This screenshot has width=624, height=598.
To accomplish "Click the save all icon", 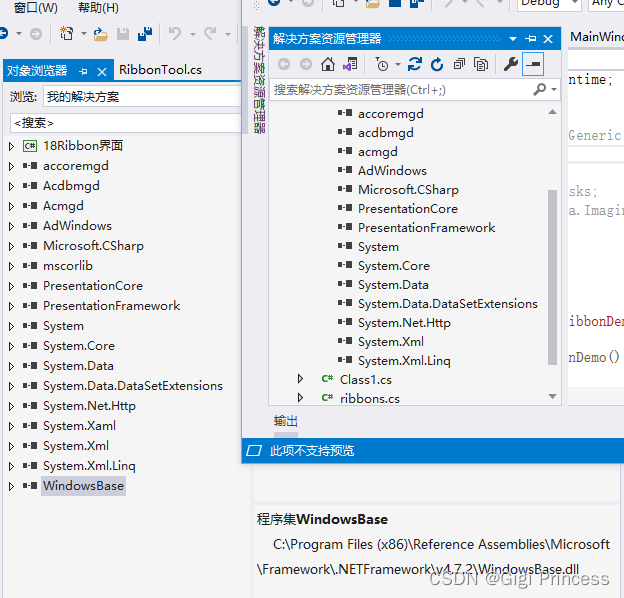I will (145, 34).
